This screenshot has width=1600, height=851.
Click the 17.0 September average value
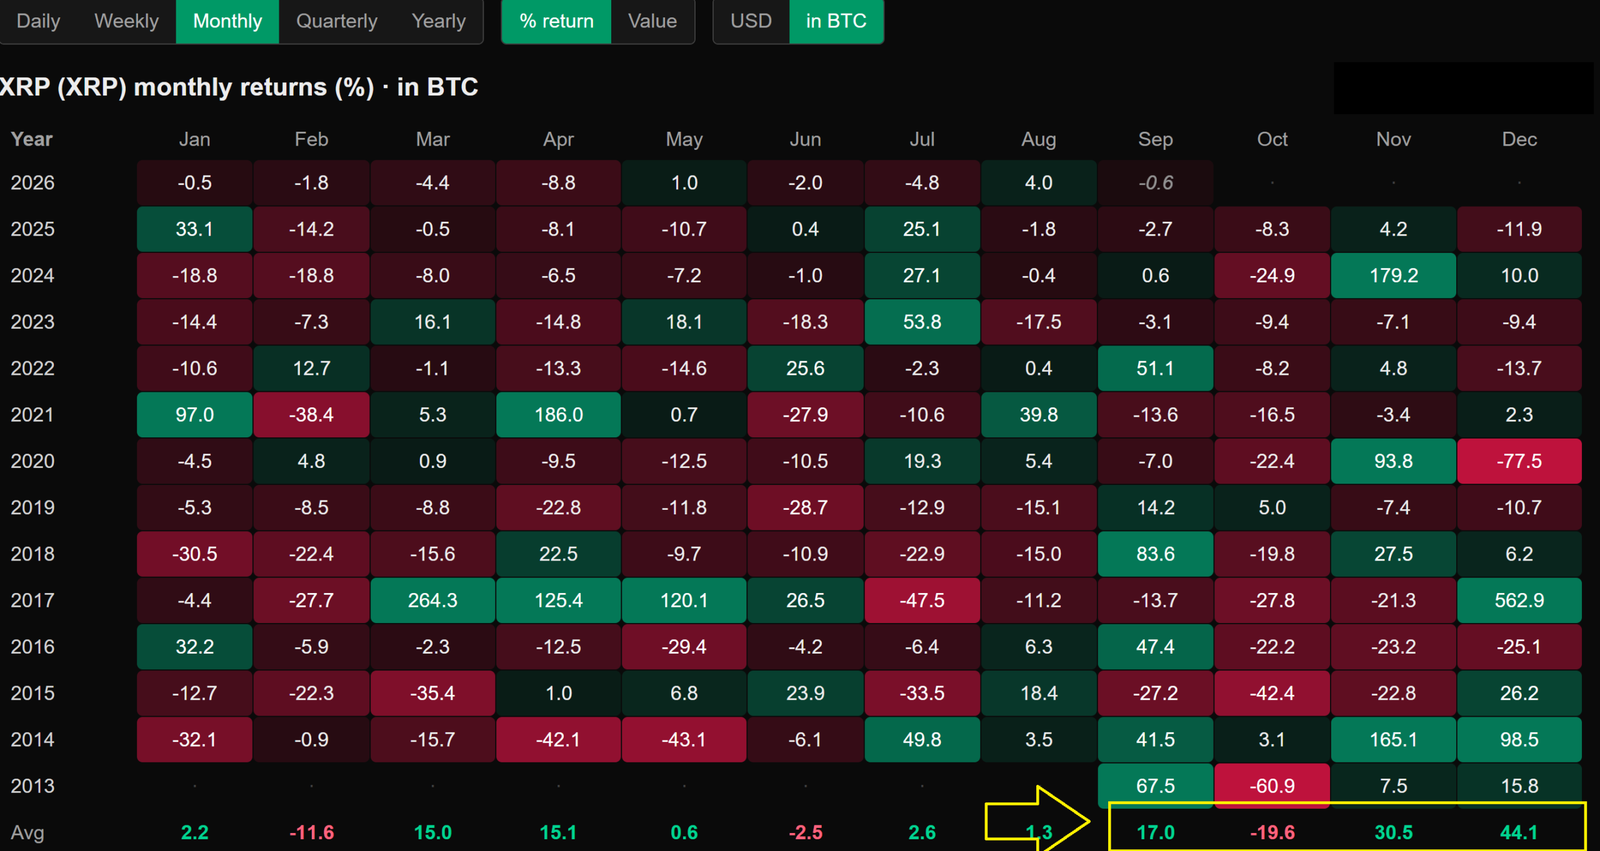click(1155, 833)
